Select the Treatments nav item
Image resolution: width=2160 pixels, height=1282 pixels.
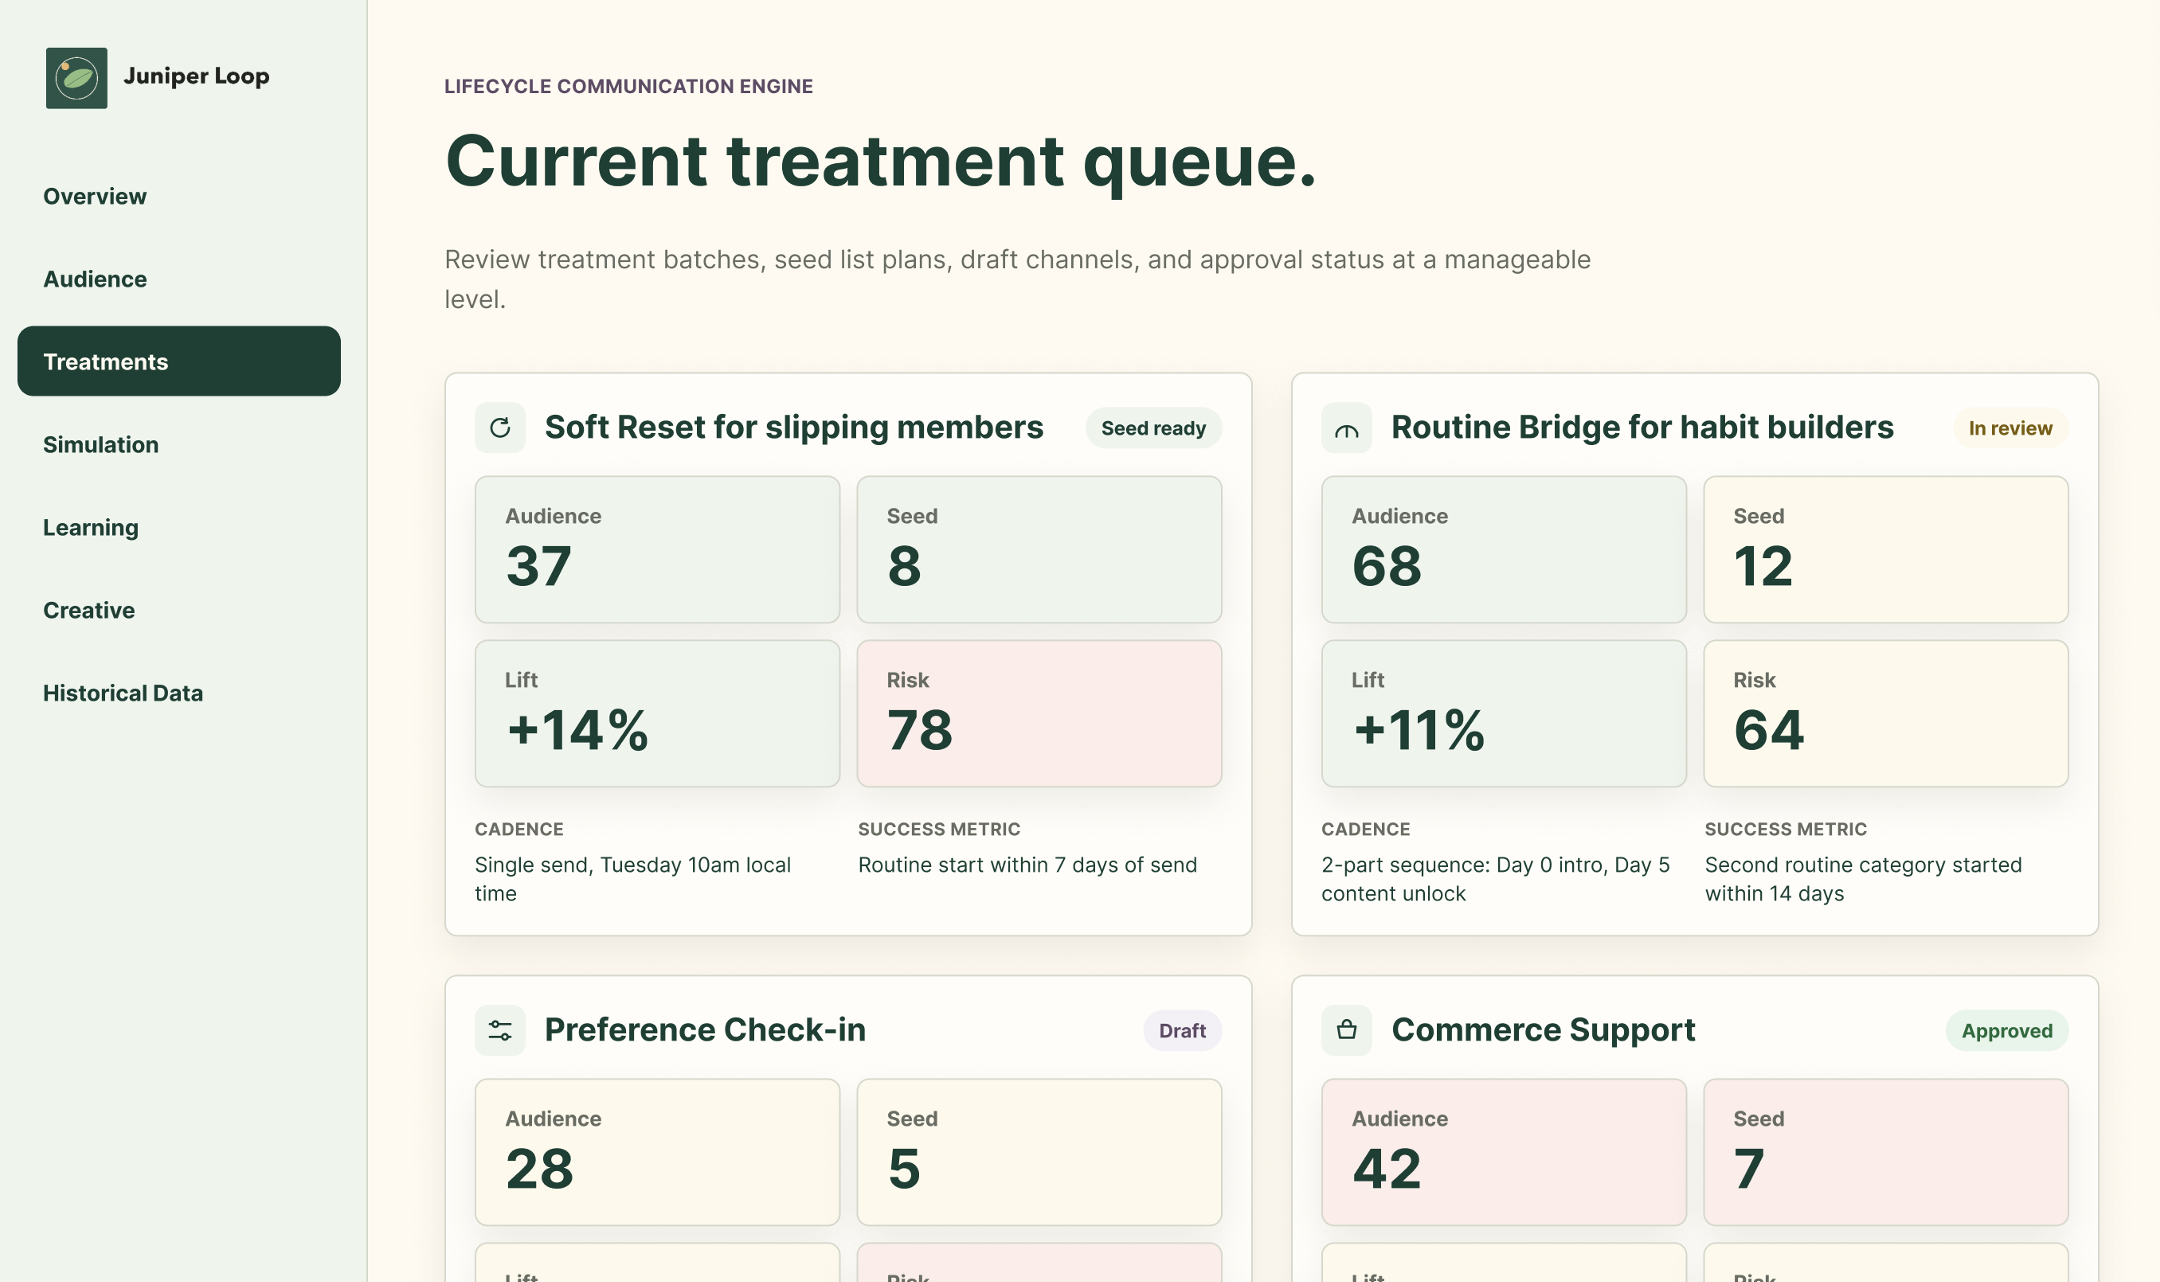[179, 361]
